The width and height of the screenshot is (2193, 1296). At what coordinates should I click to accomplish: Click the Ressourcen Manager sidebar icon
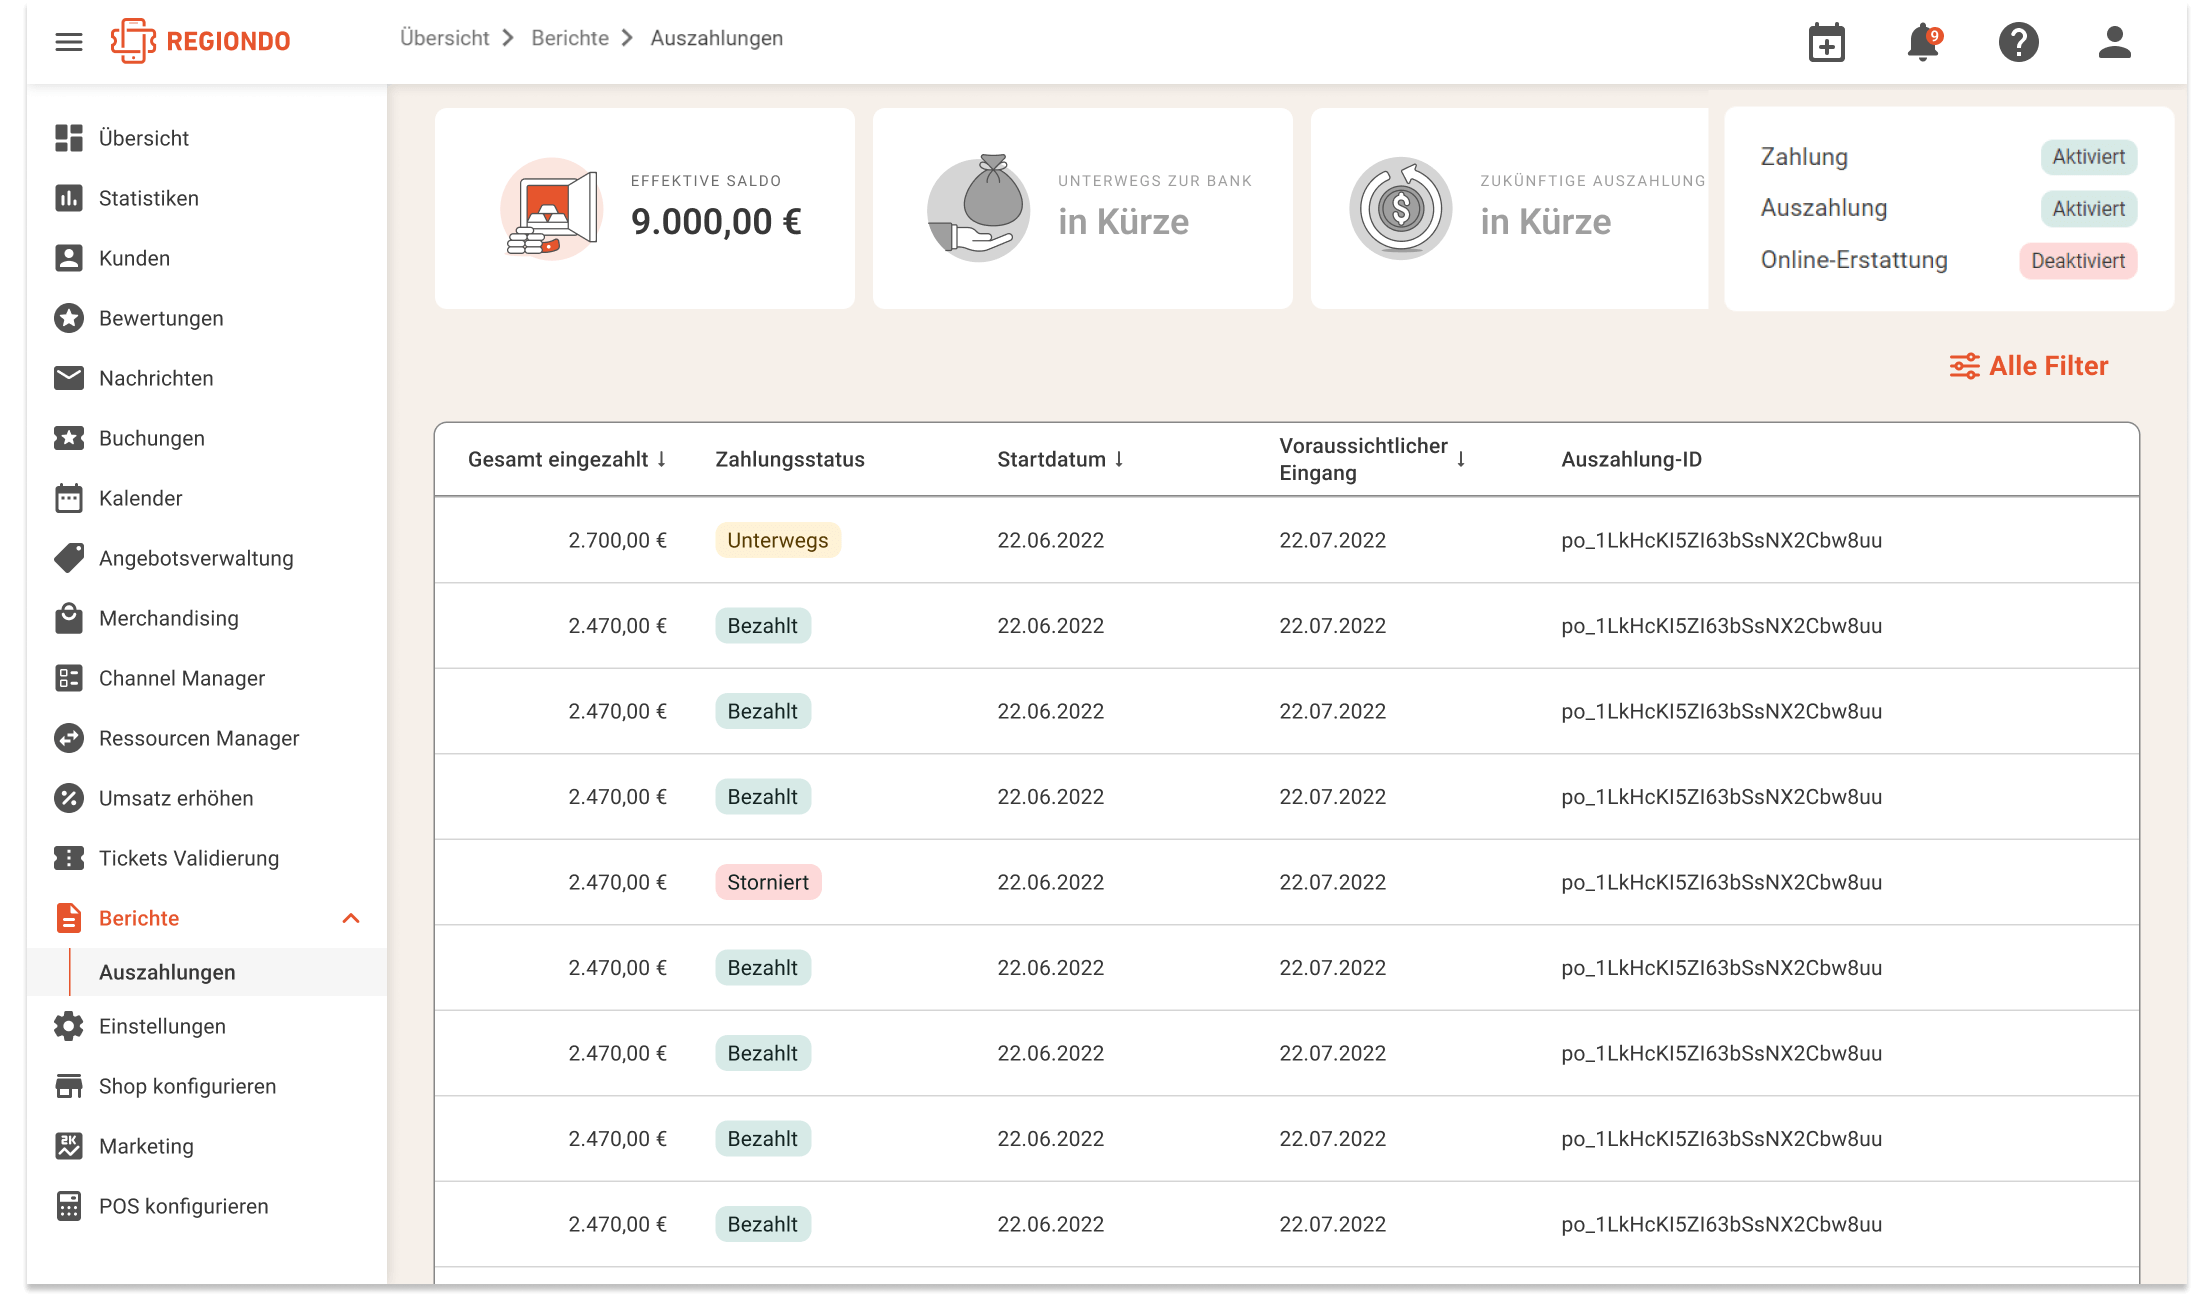69,738
